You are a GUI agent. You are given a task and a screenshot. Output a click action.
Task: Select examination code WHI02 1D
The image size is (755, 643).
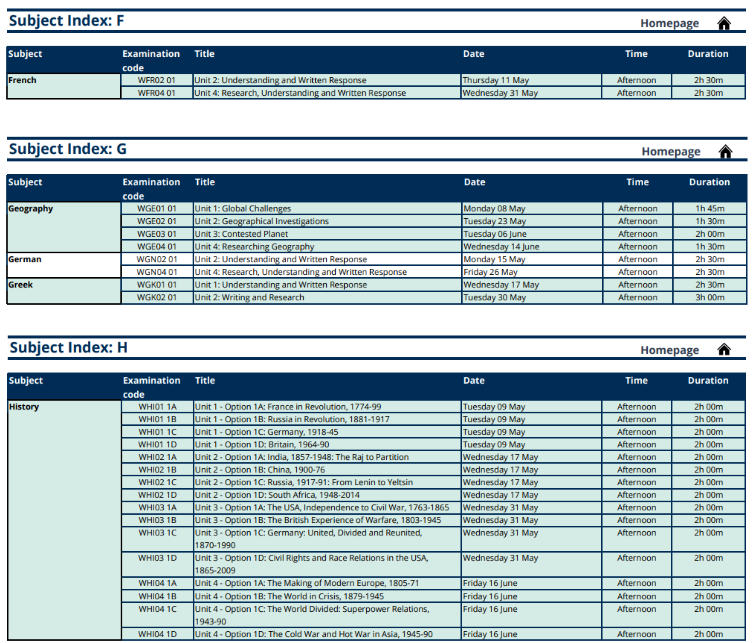[157, 495]
